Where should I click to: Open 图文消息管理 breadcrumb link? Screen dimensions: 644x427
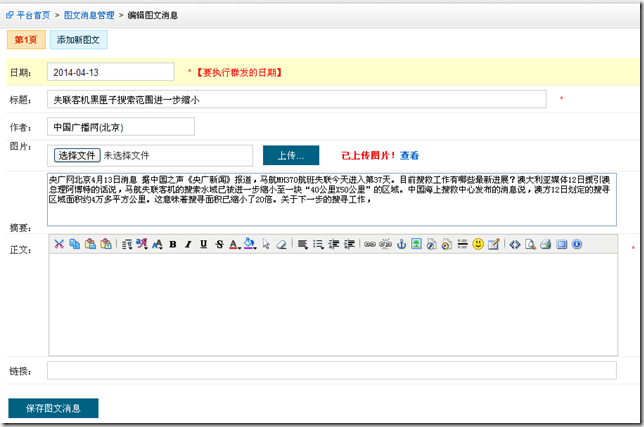coord(89,15)
